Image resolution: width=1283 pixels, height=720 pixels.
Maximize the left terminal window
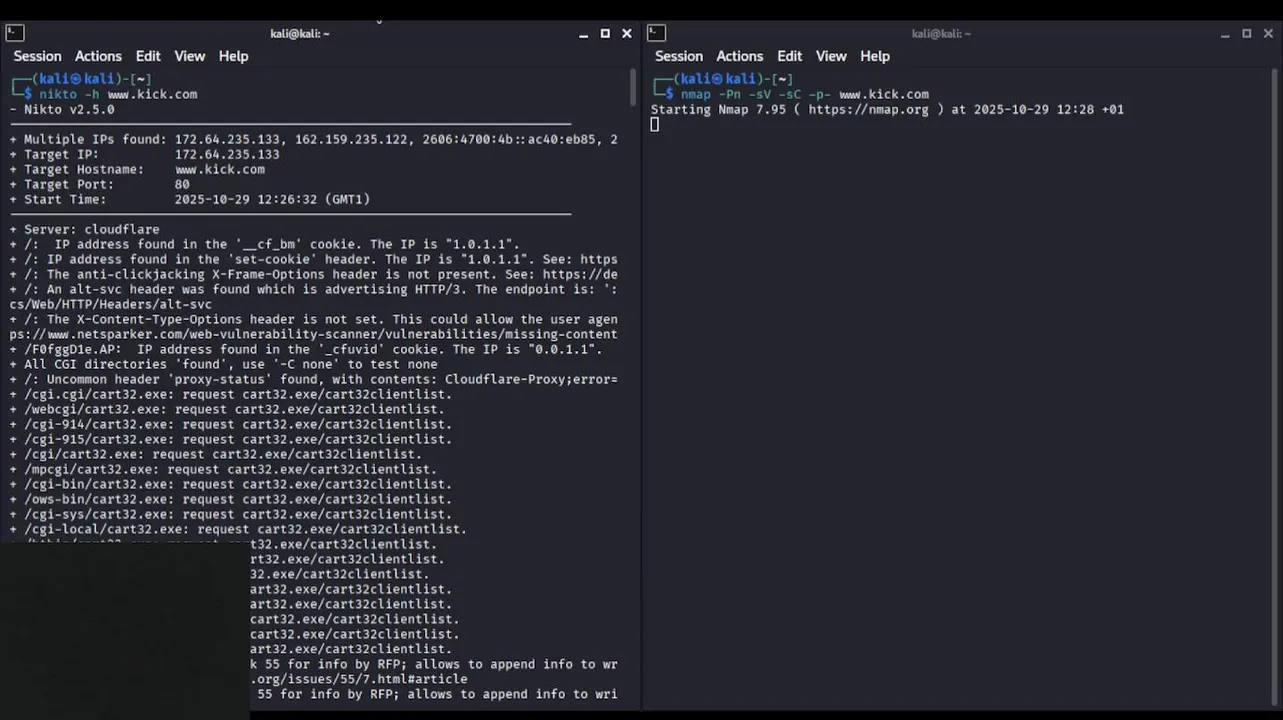coord(605,33)
